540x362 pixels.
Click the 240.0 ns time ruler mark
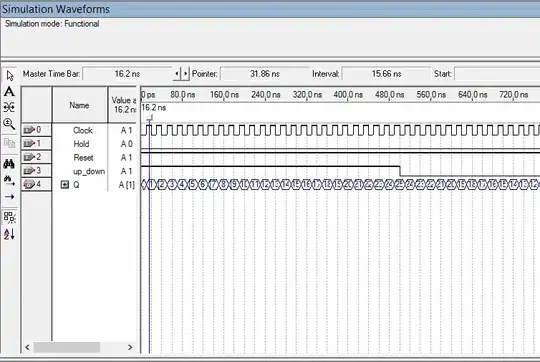pos(266,94)
